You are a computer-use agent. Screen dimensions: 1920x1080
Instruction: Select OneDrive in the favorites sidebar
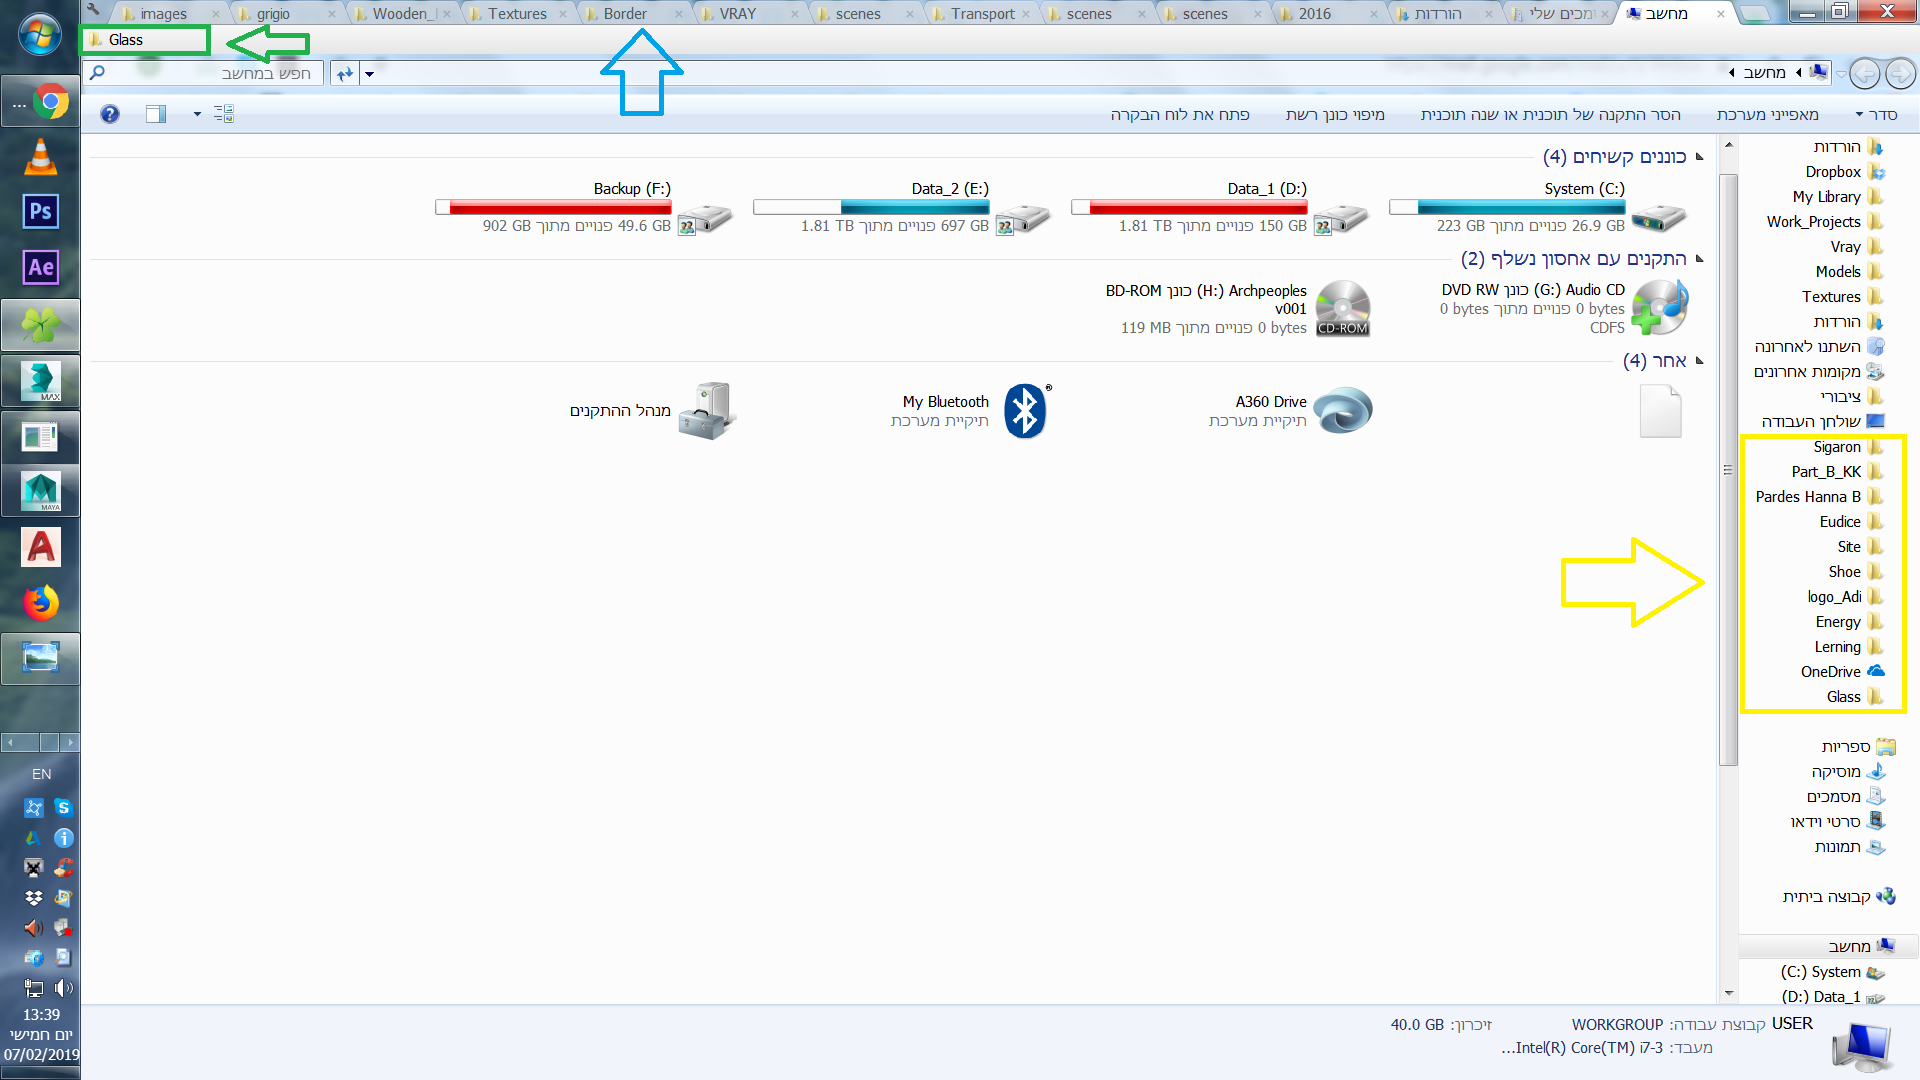point(1830,672)
